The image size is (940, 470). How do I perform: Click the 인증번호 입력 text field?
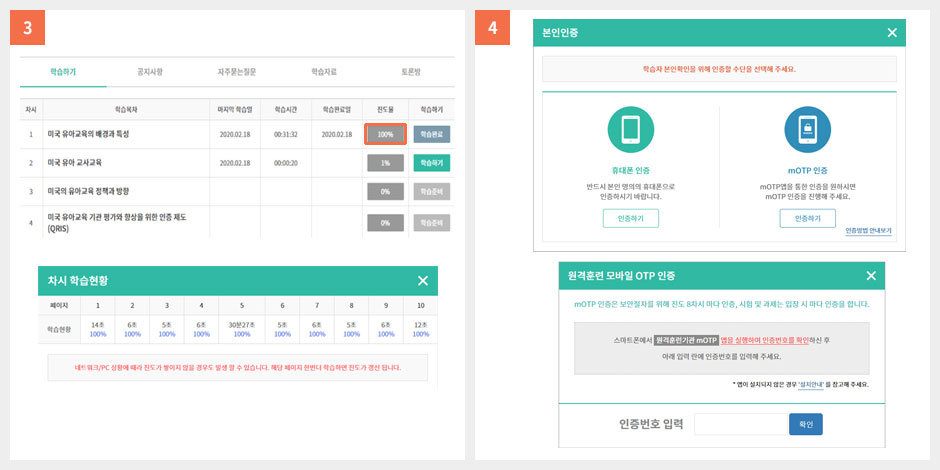740,424
